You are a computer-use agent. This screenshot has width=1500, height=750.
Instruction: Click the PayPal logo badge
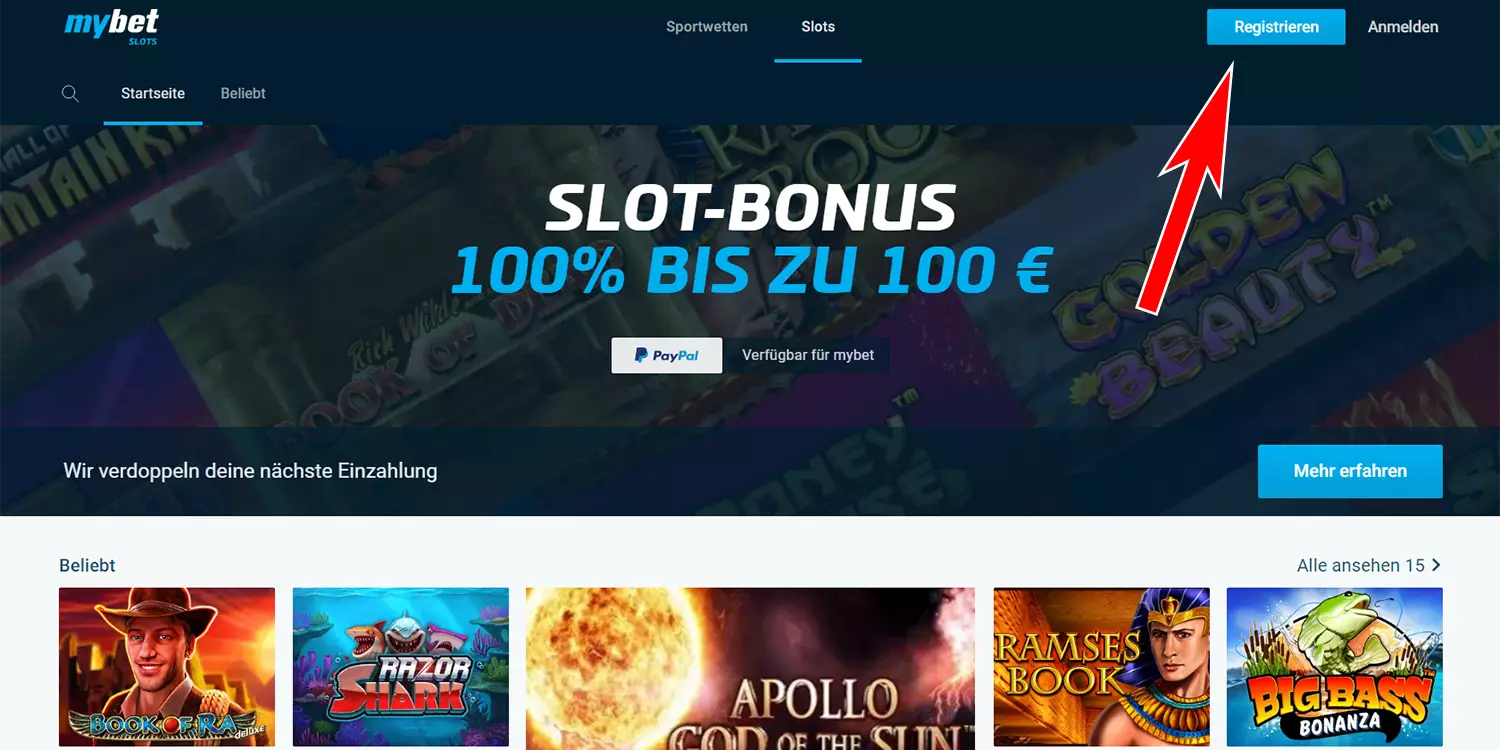click(667, 355)
